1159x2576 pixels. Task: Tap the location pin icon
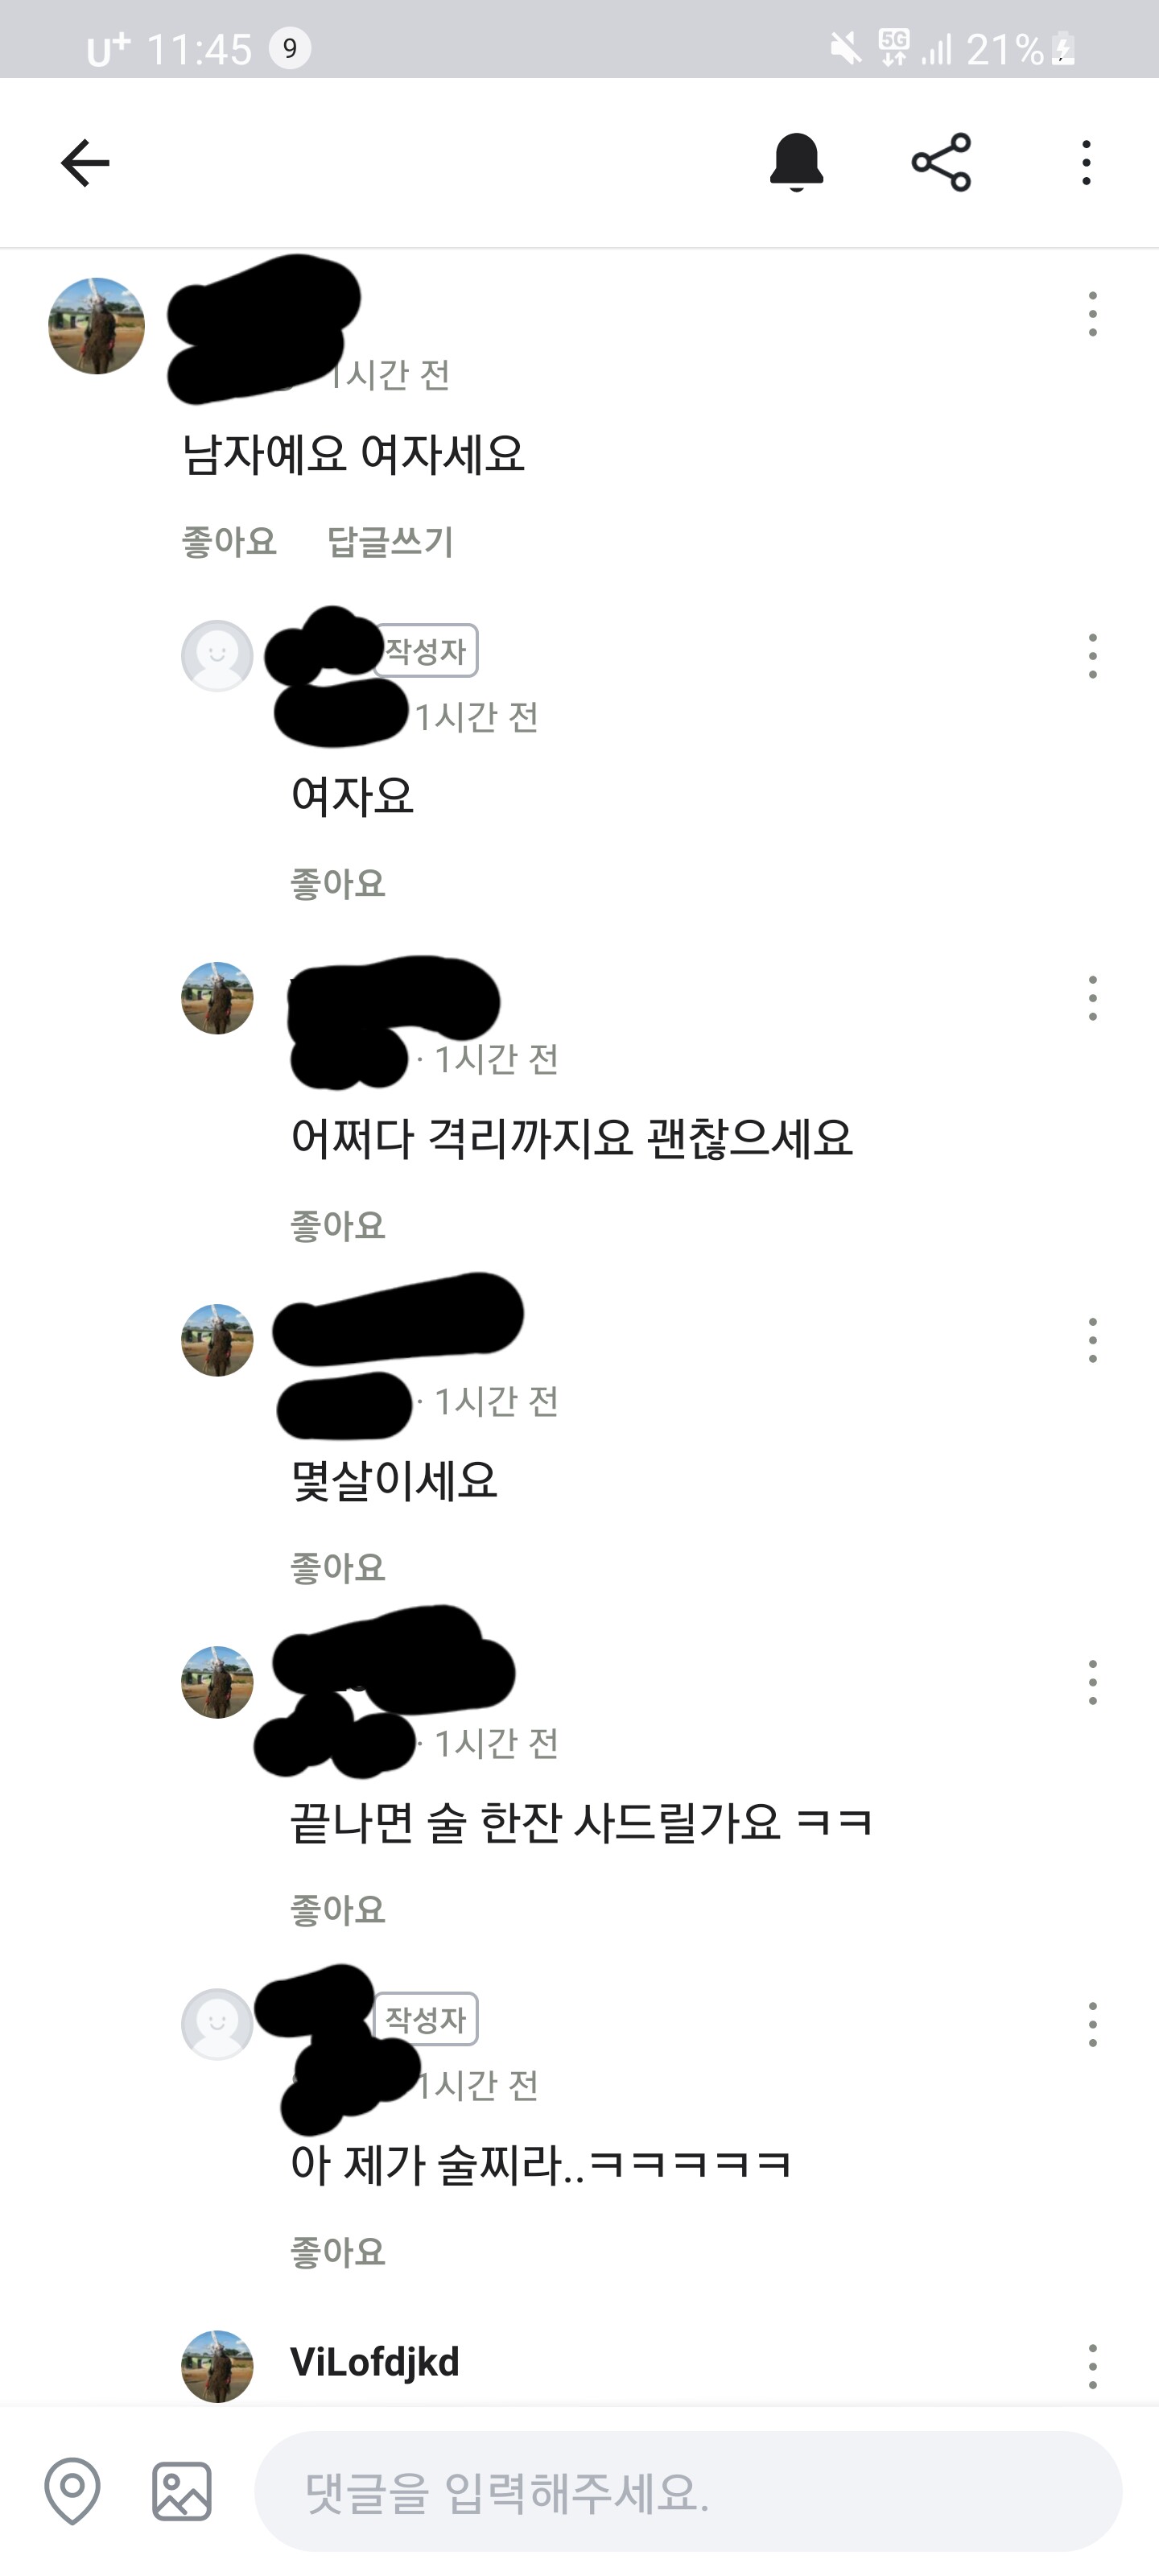(73, 2490)
